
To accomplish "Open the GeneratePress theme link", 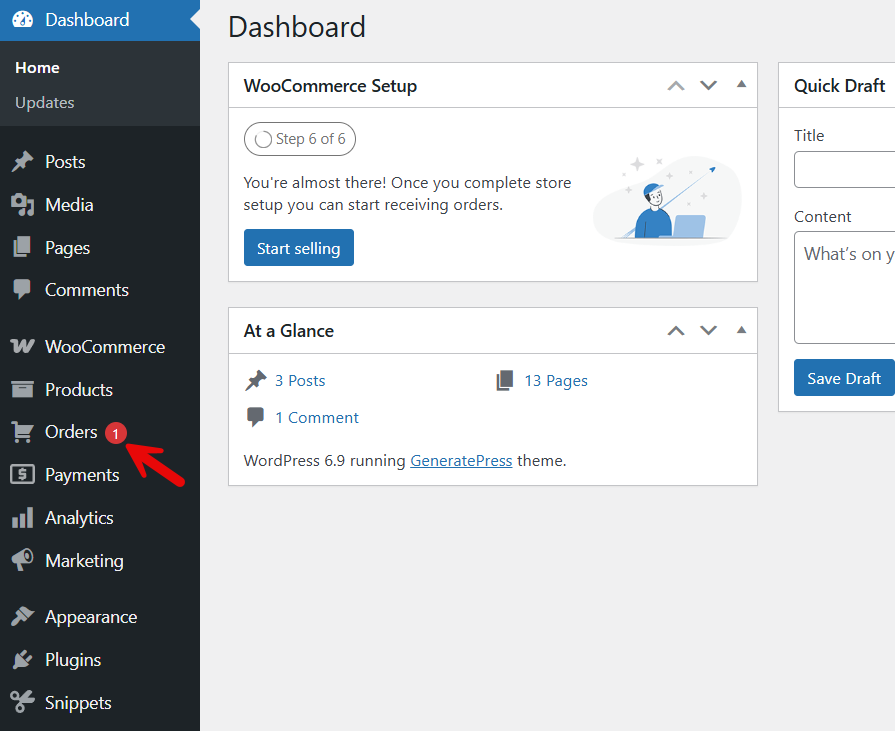I will pos(461,461).
